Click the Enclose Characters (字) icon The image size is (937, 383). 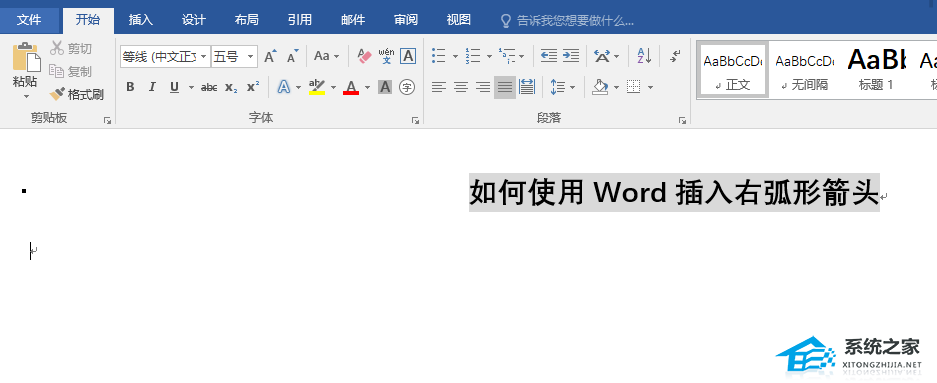pyautogui.click(x=408, y=87)
